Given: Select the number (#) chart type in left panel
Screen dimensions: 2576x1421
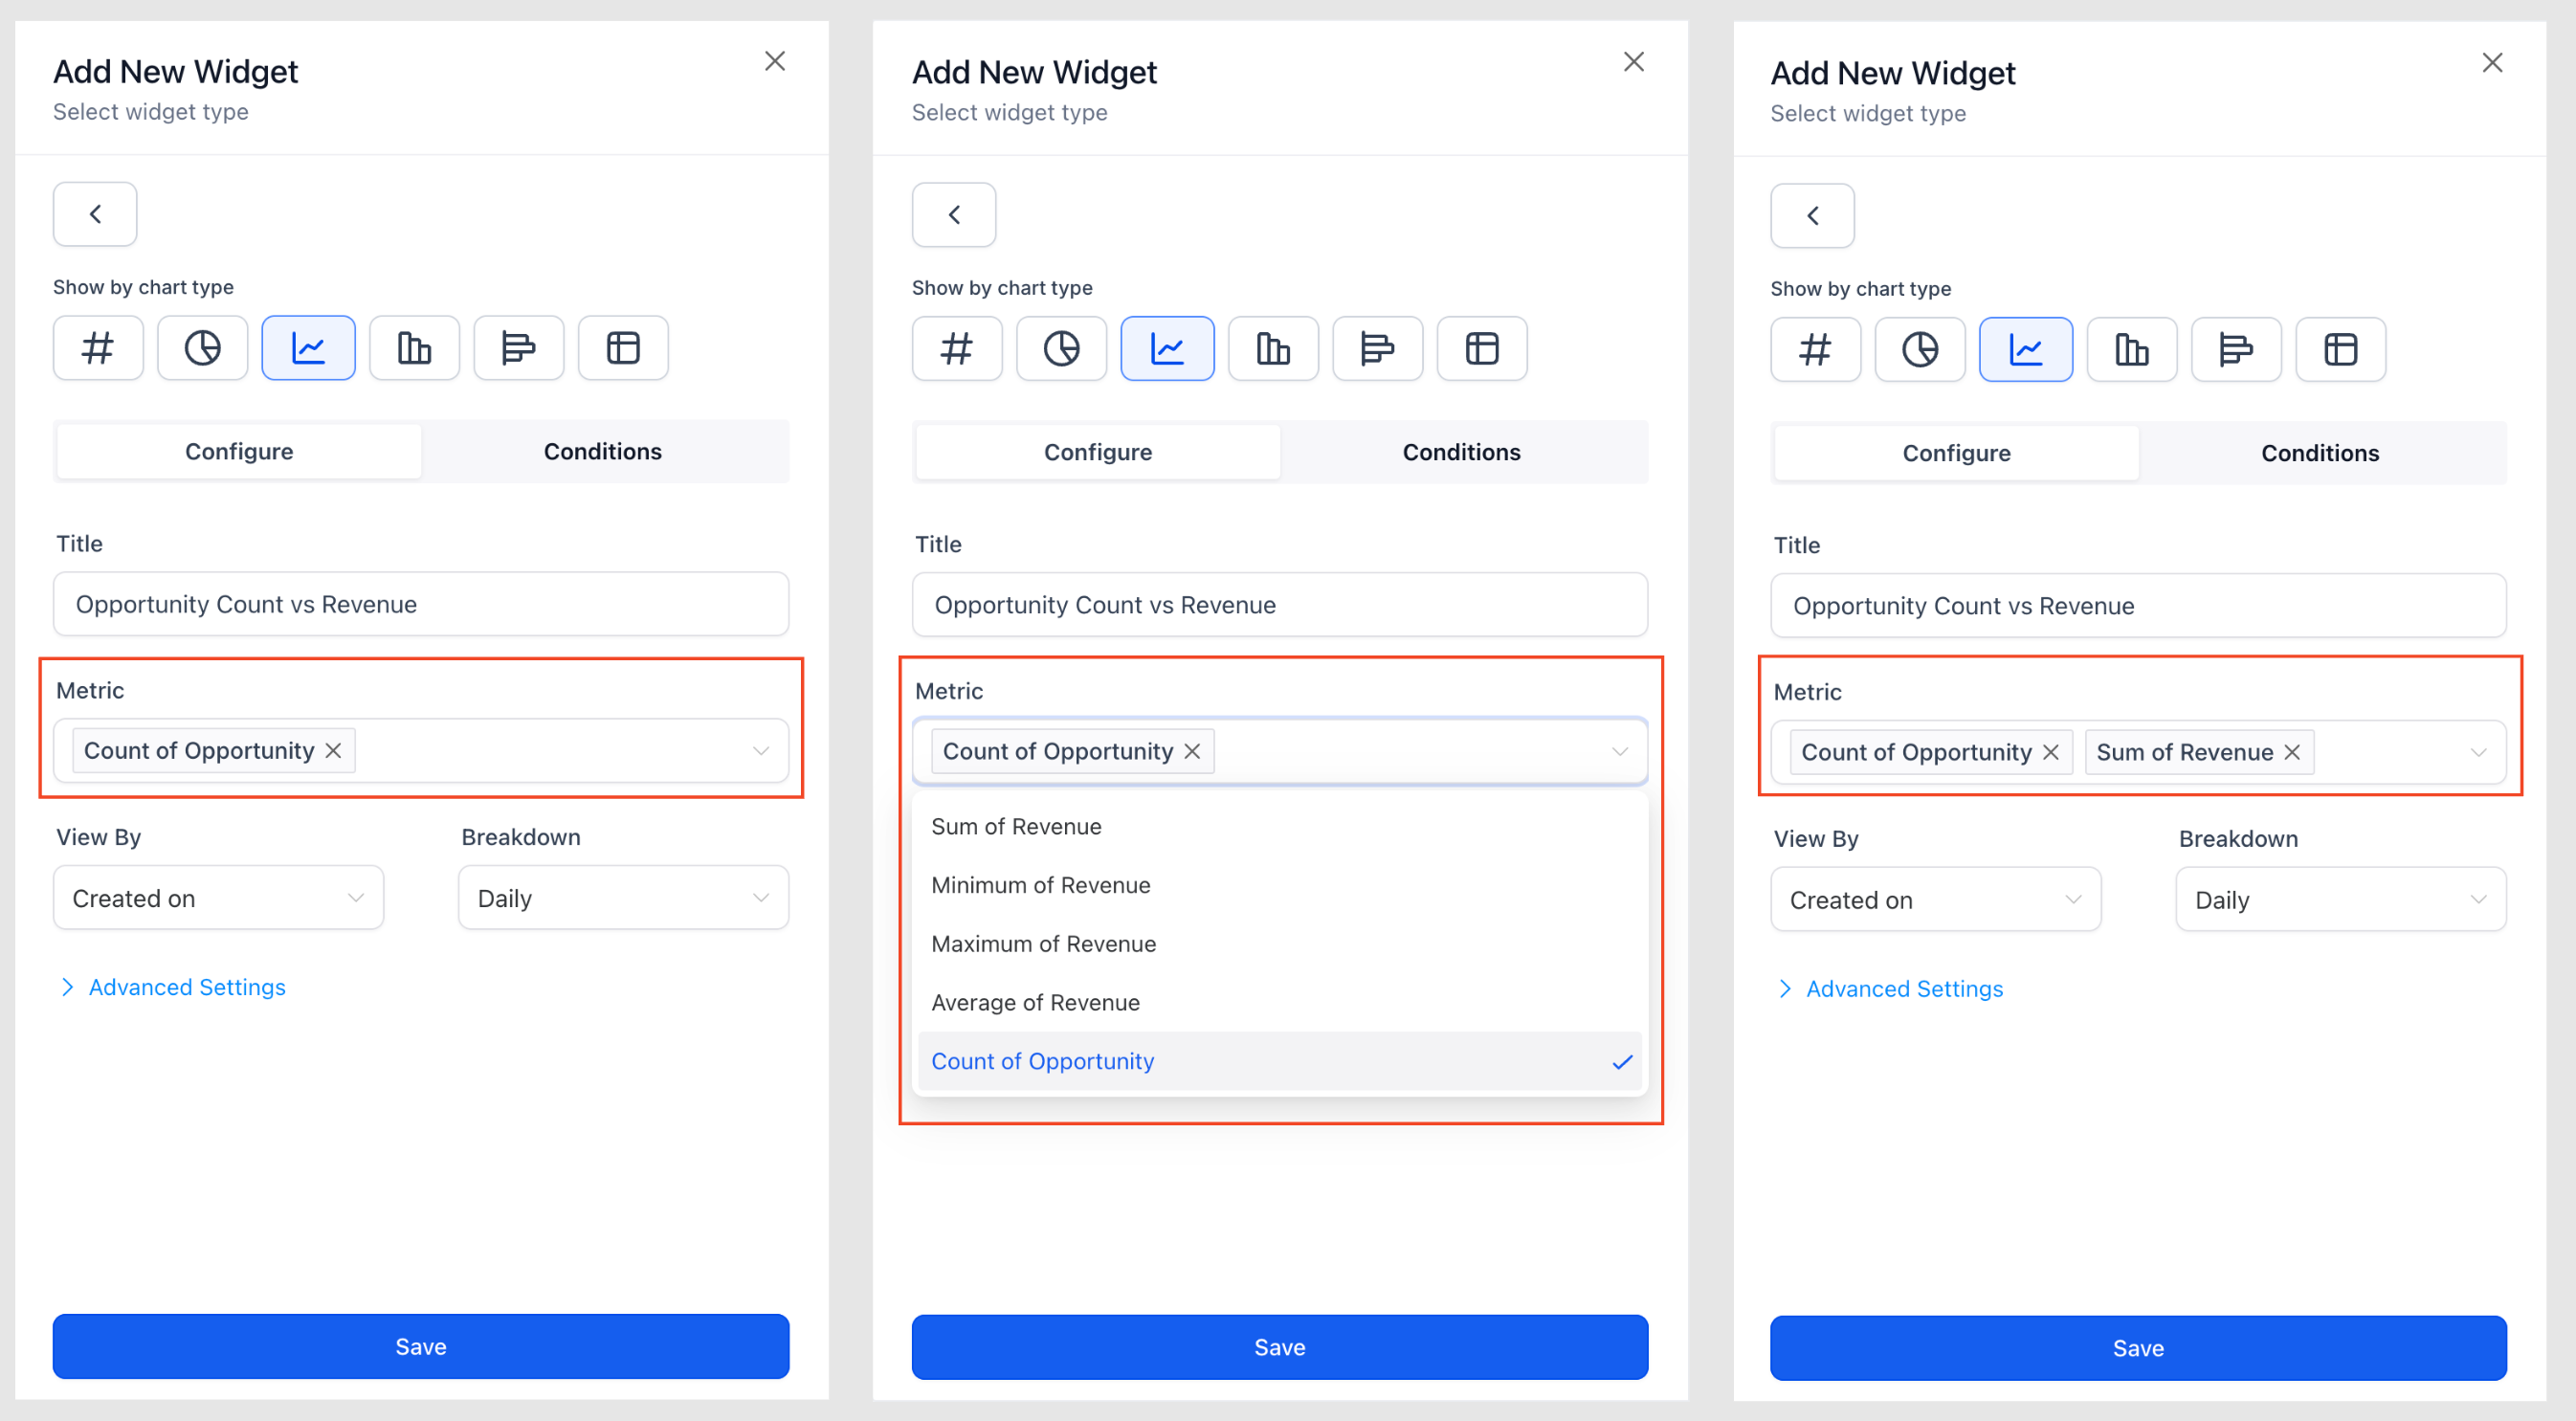Looking at the screenshot, I should coord(98,348).
